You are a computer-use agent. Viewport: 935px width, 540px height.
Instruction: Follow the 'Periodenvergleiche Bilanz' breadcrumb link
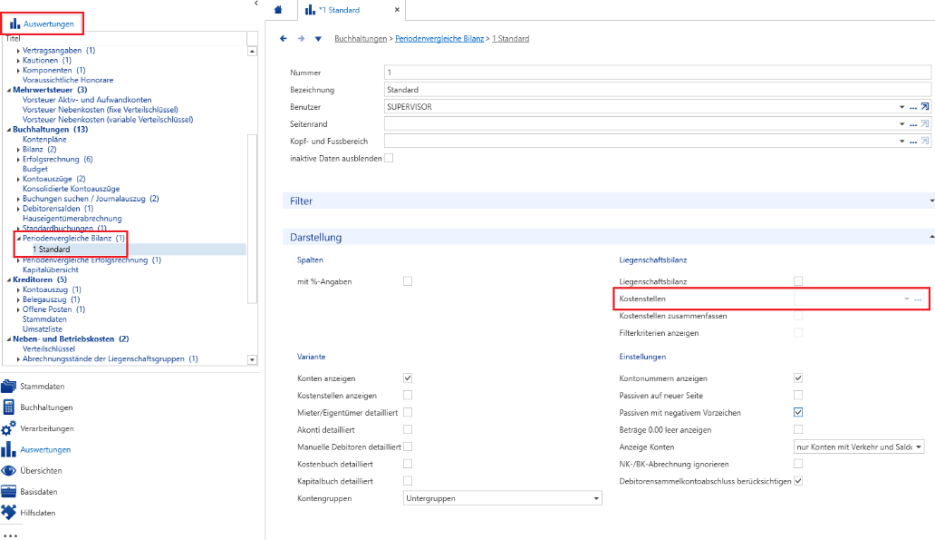pos(439,39)
